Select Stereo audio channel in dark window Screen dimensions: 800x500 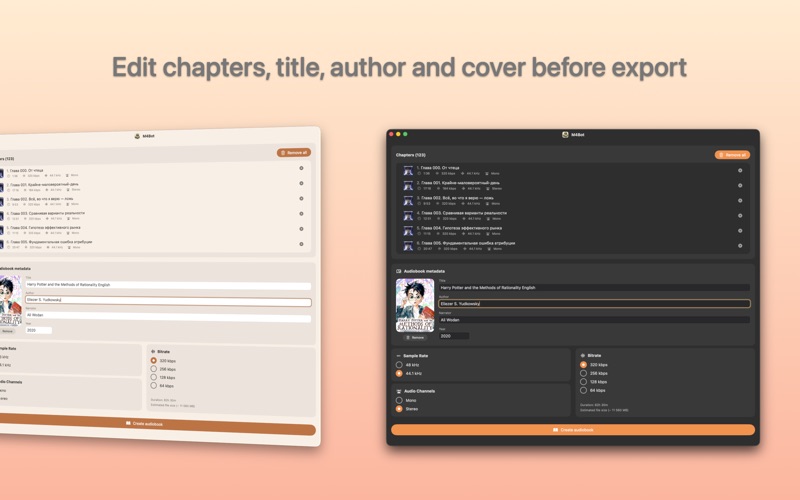[399, 409]
